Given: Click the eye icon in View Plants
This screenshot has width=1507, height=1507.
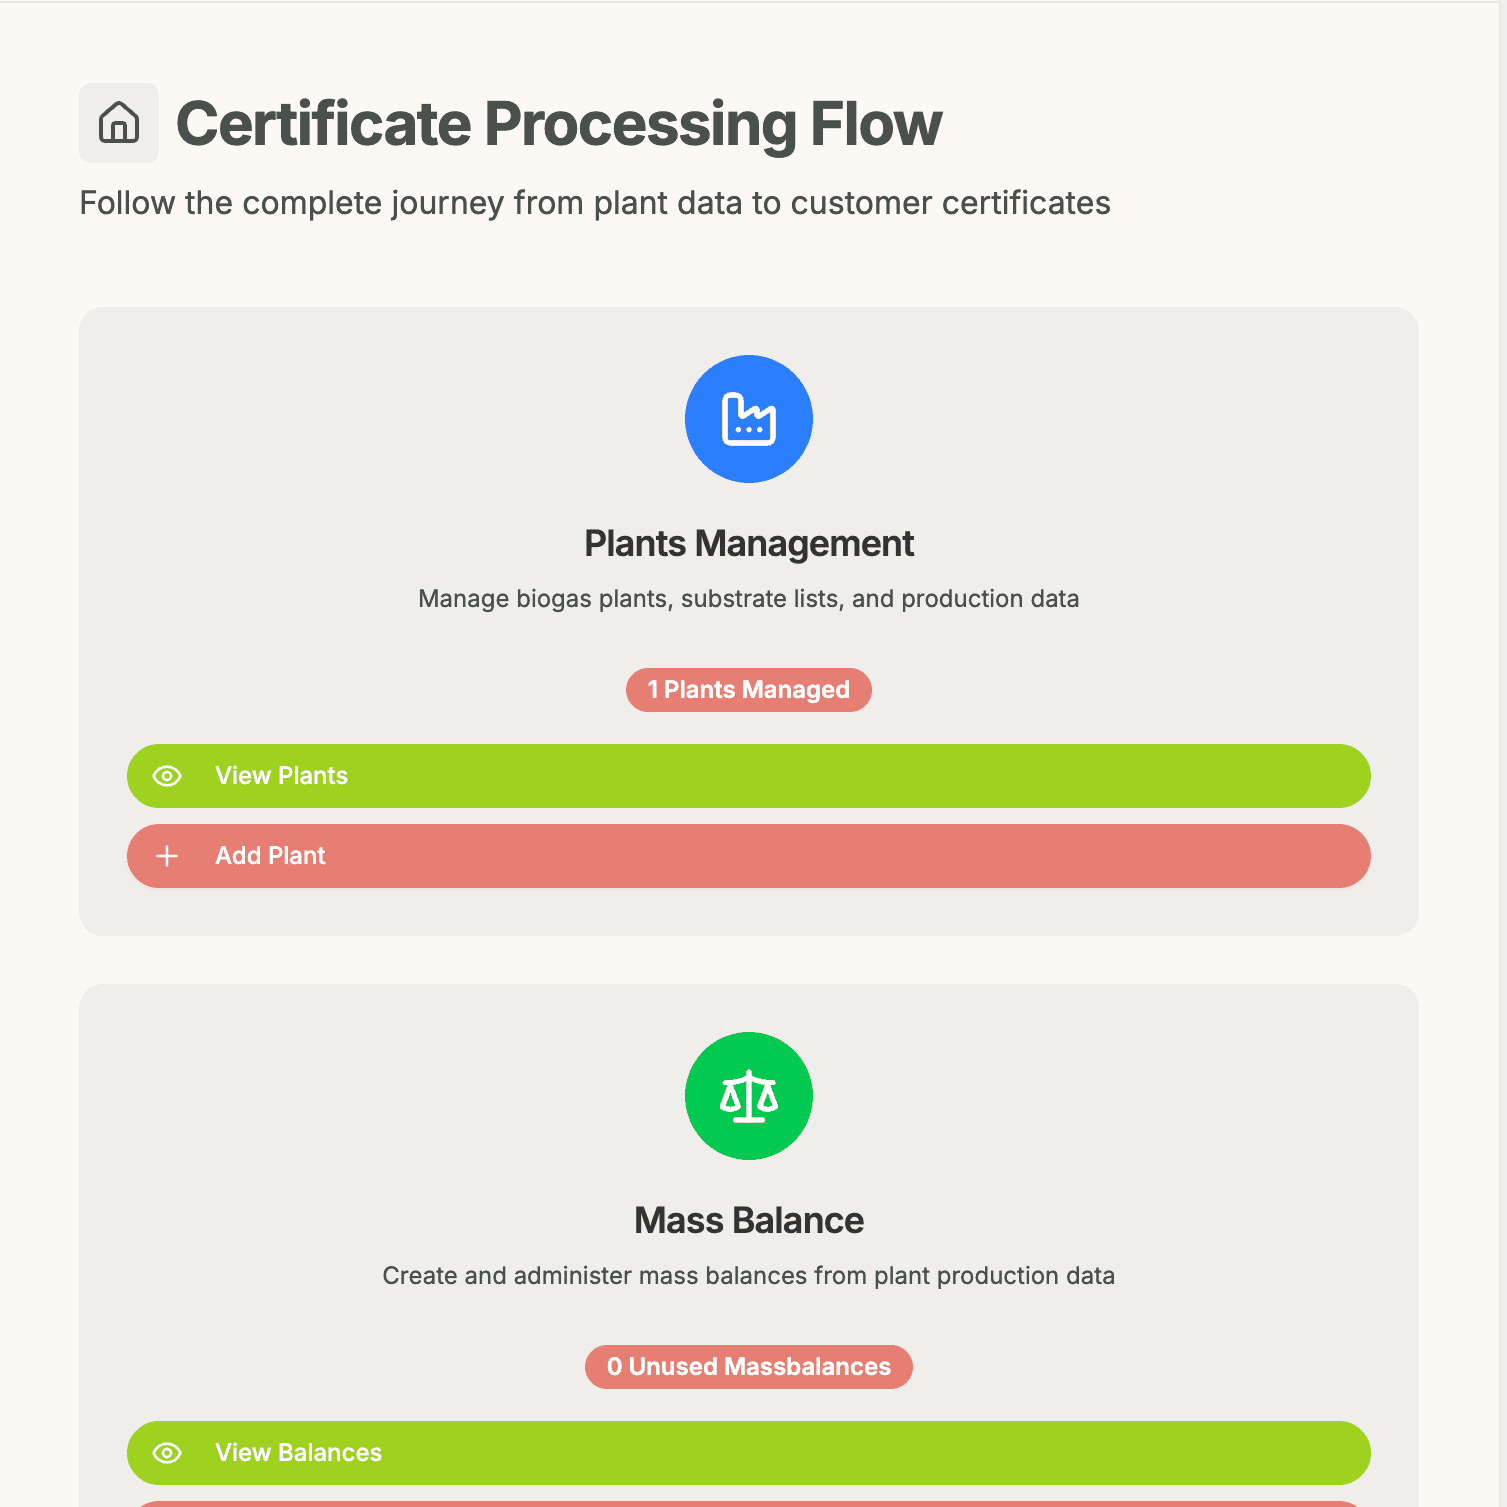Looking at the screenshot, I should [167, 776].
